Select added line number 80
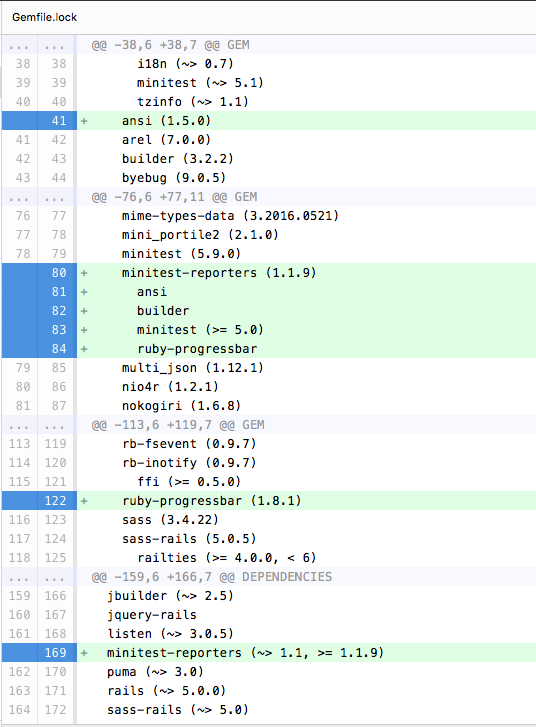Image resolution: width=536 pixels, height=727 pixels. (58, 273)
